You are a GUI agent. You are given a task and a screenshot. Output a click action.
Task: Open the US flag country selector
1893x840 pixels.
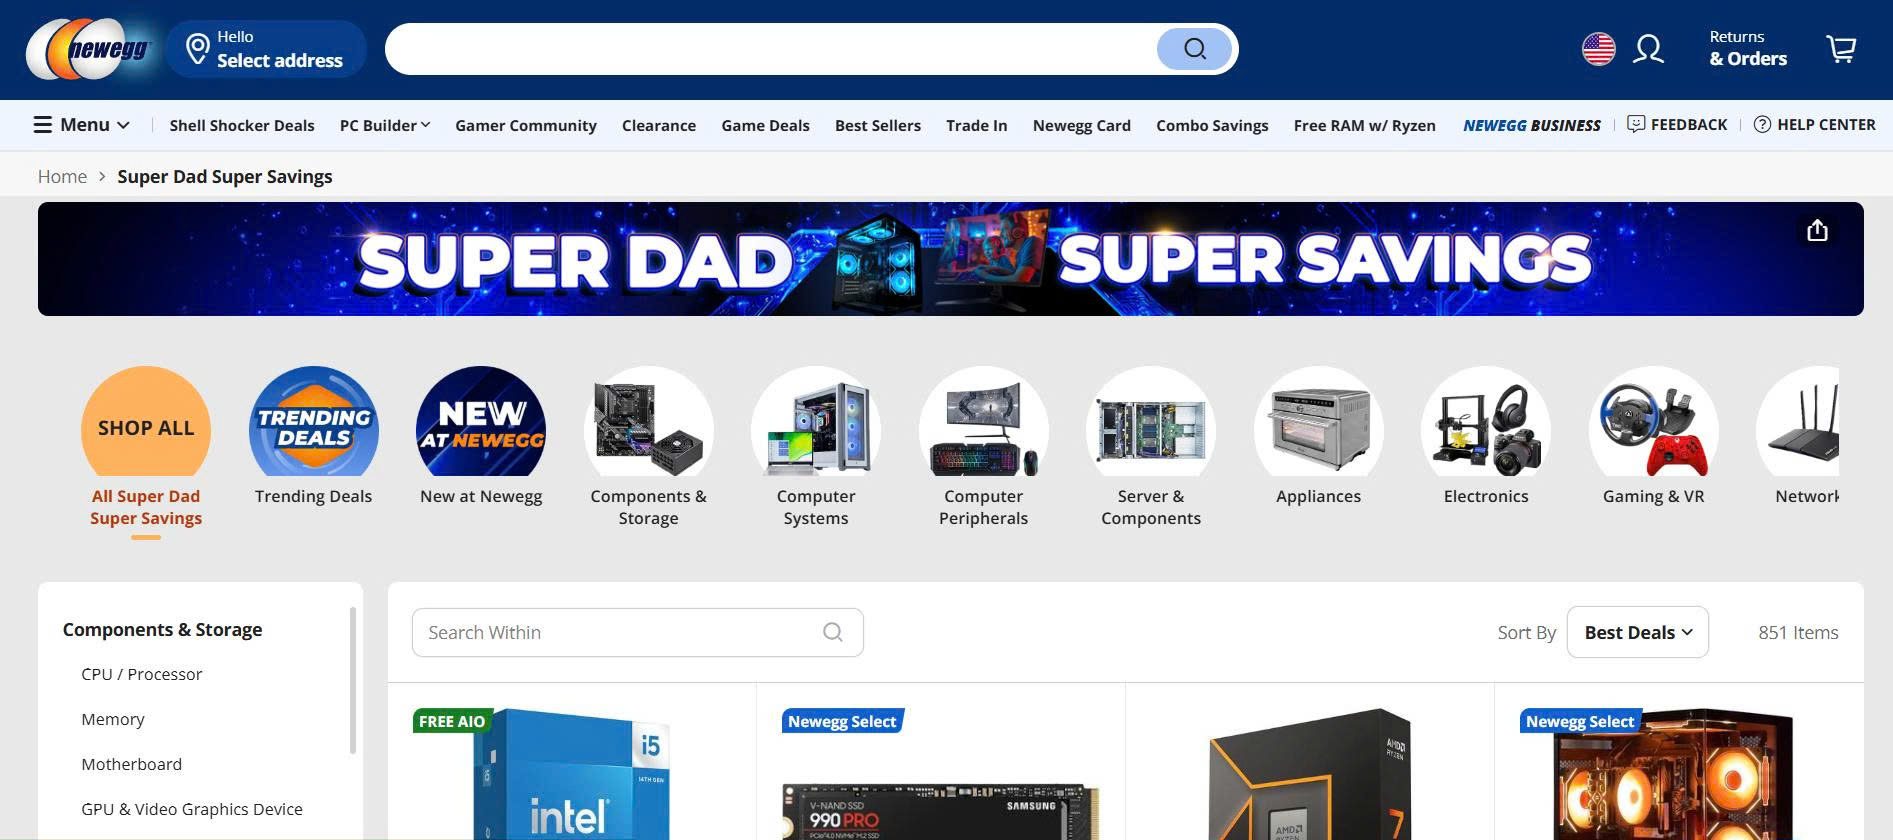[x=1598, y=49]
